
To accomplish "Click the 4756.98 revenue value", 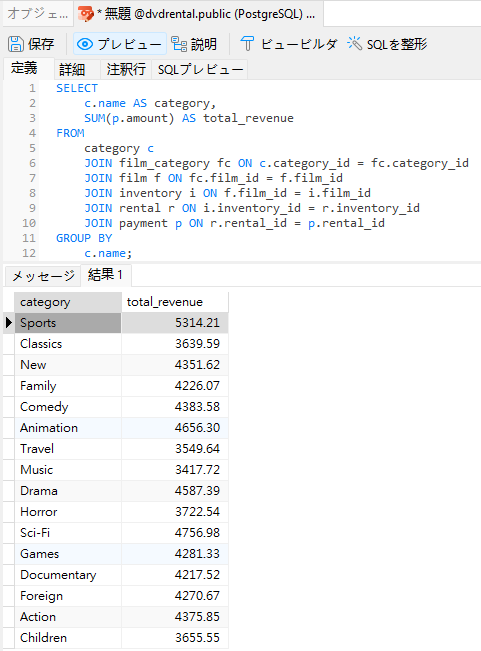I will [197, 533].
